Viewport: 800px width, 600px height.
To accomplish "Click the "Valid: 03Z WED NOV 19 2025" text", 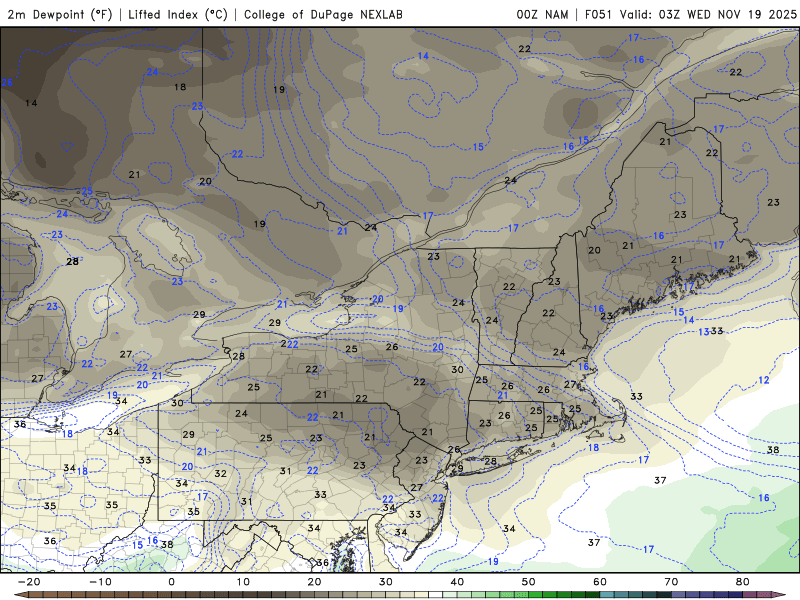I will (x=708, y=14).
